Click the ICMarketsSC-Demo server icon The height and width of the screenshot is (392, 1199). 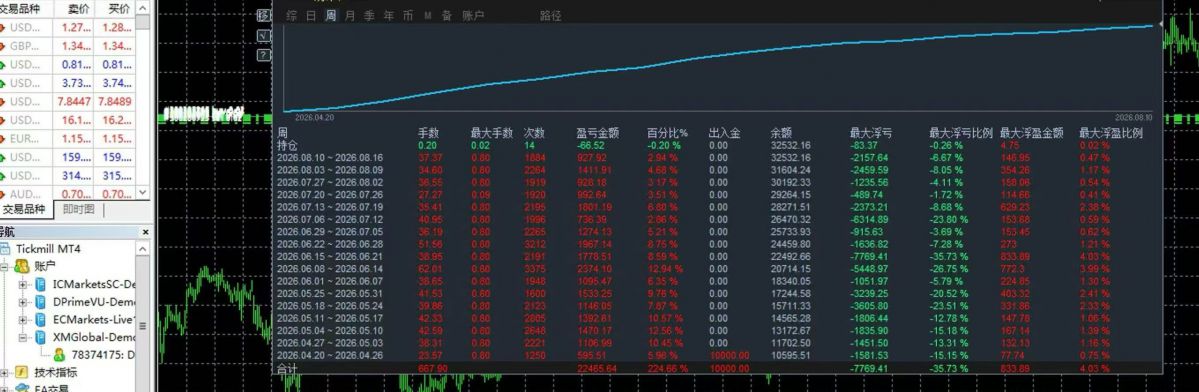(x=41, y=284)
